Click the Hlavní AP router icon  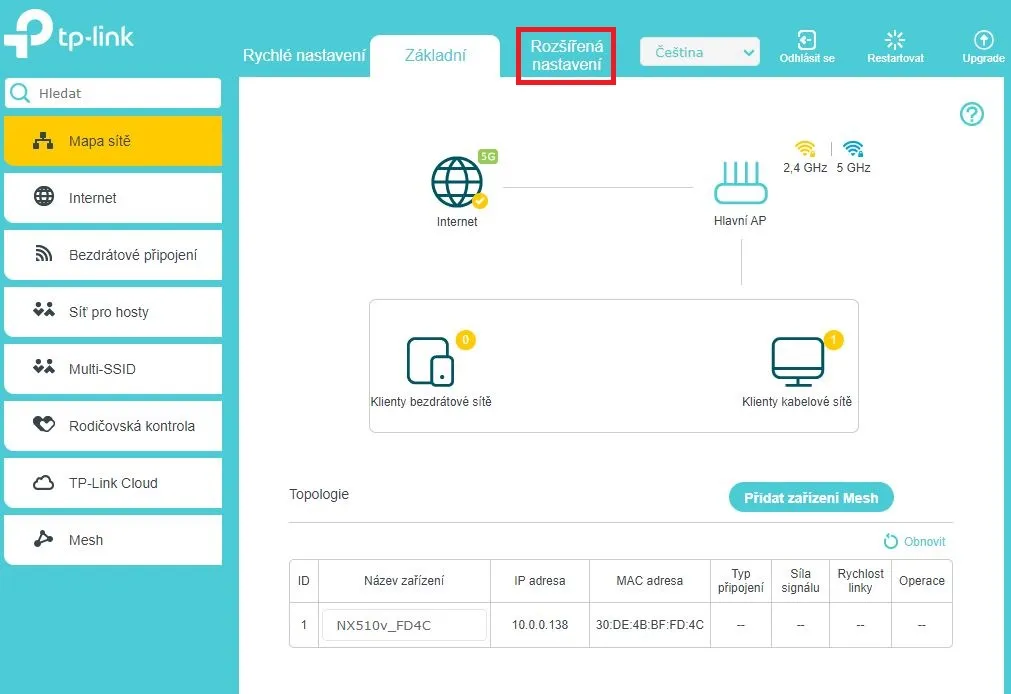click(x=740, y=184)
